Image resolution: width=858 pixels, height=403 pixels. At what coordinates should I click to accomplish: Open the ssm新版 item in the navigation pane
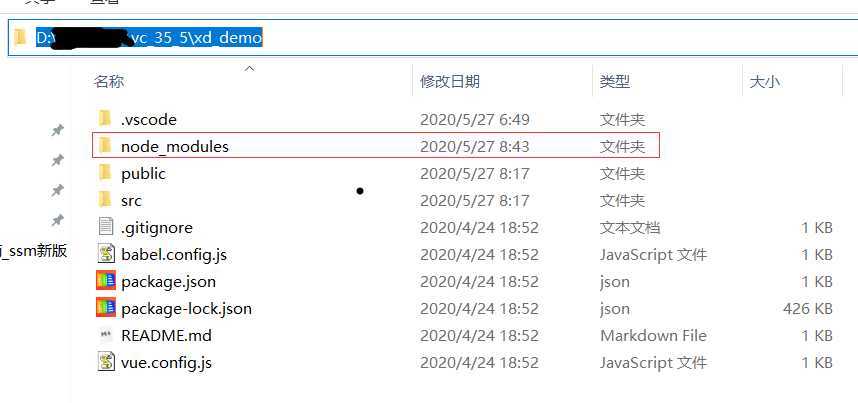pyautogui.click(x=34, y=251)
